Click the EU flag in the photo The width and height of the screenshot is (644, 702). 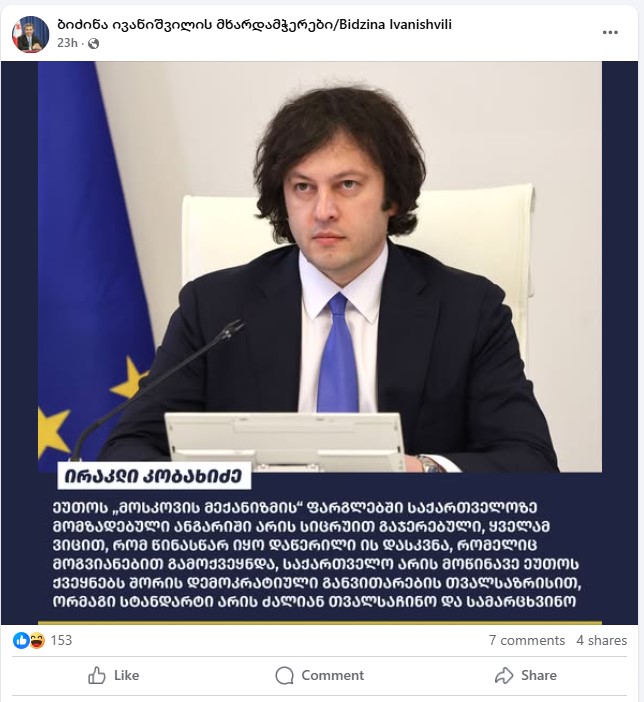[x=91, y=264]
